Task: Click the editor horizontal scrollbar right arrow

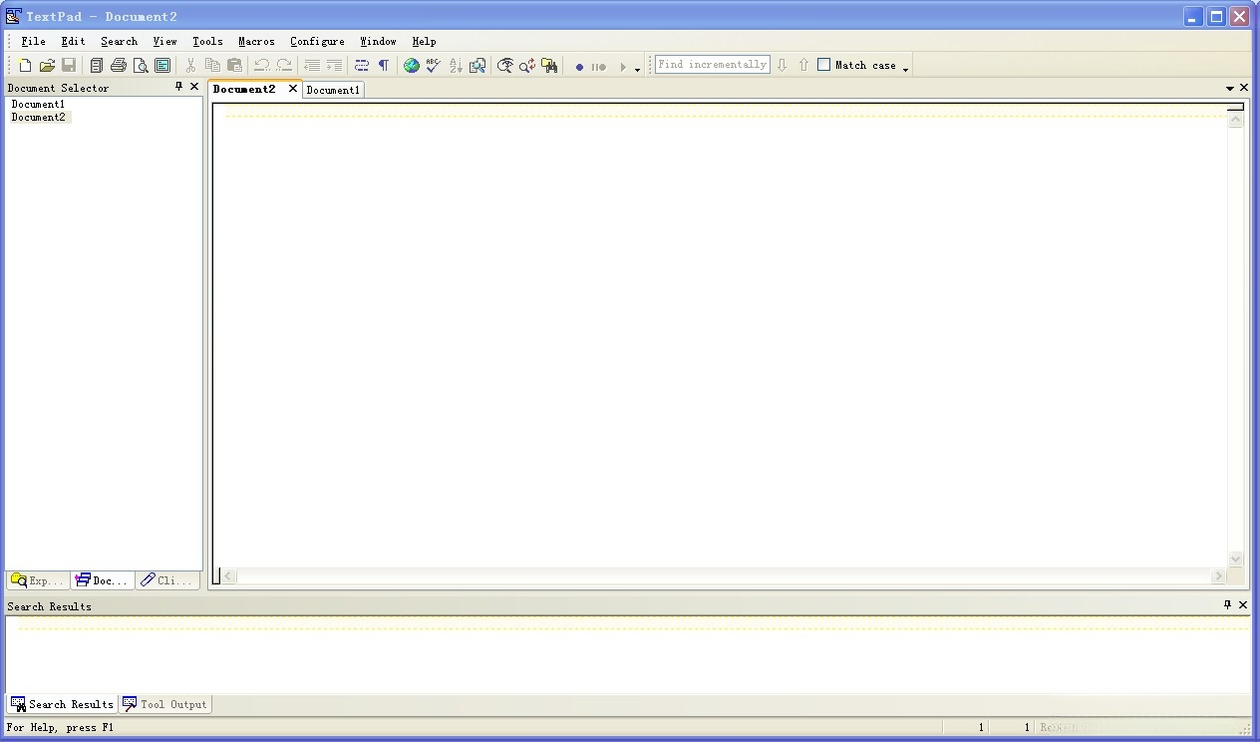Action: pos(1218,576)
